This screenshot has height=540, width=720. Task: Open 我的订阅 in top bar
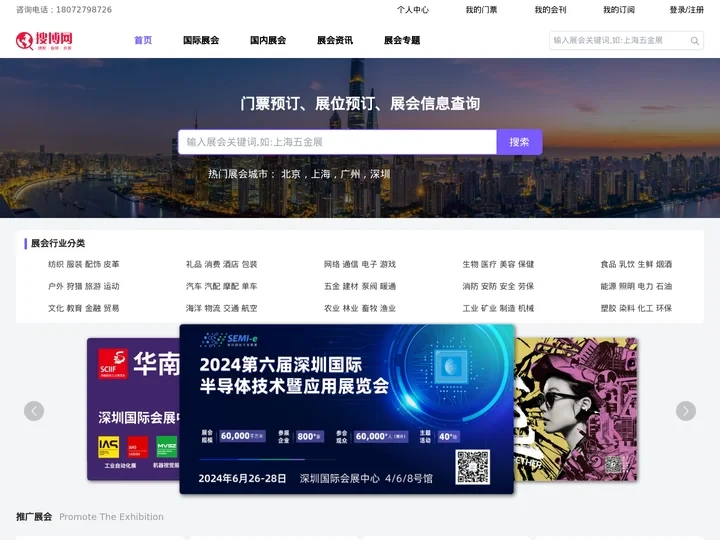point(619,10)
